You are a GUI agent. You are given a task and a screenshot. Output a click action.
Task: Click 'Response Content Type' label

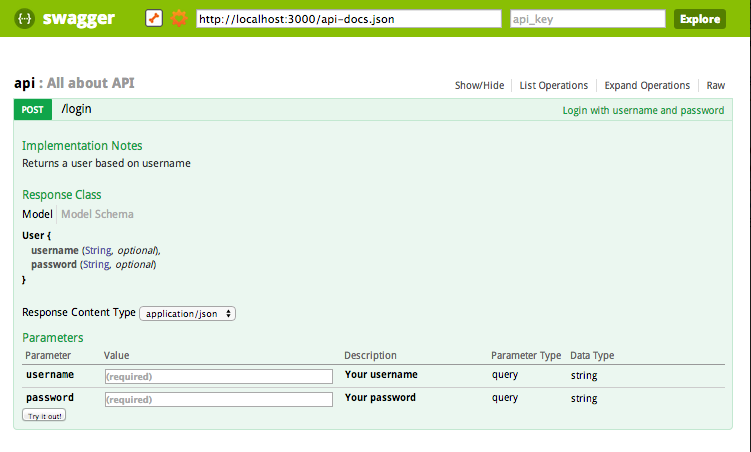pos(79,312)
